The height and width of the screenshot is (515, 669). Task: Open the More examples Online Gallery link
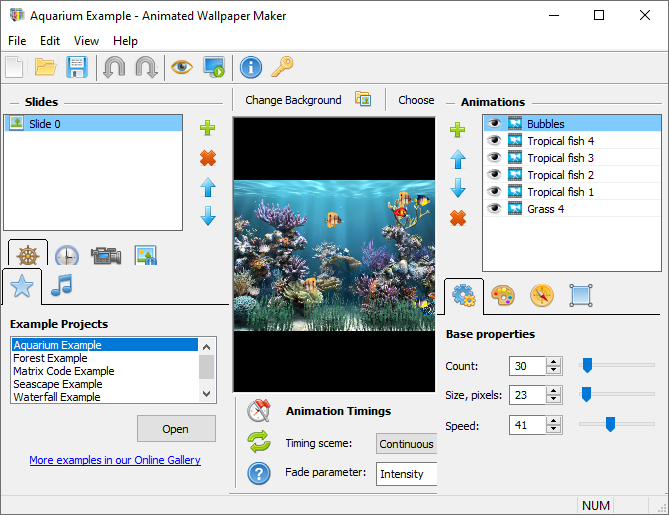pos(115,460)
